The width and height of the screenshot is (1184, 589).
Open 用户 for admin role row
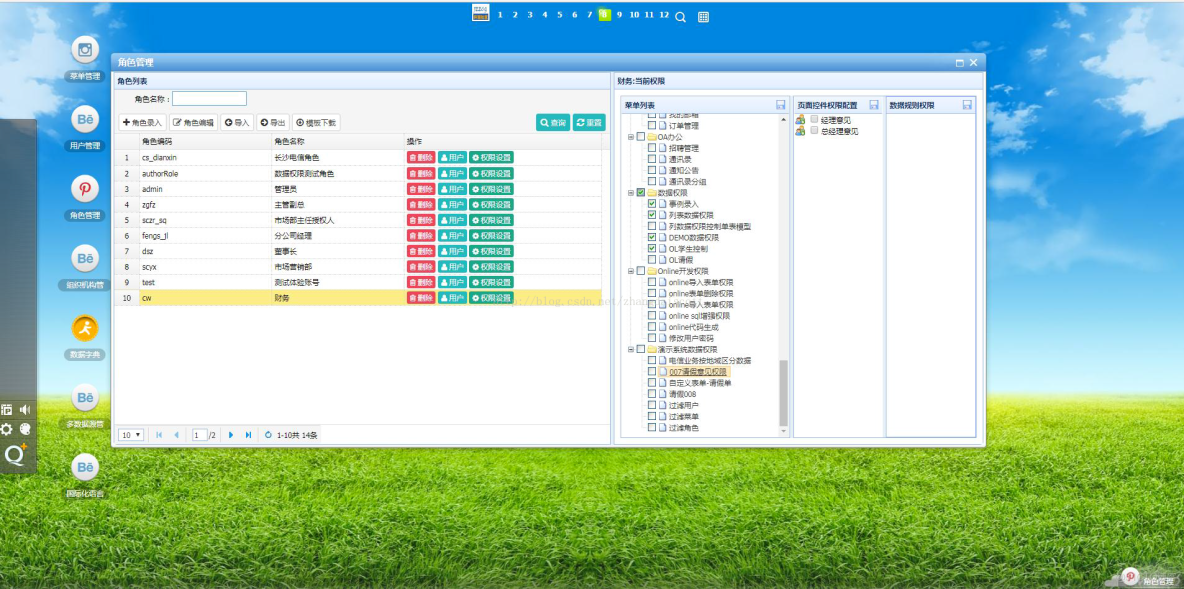pyautogui.click(x=452, y=189)
